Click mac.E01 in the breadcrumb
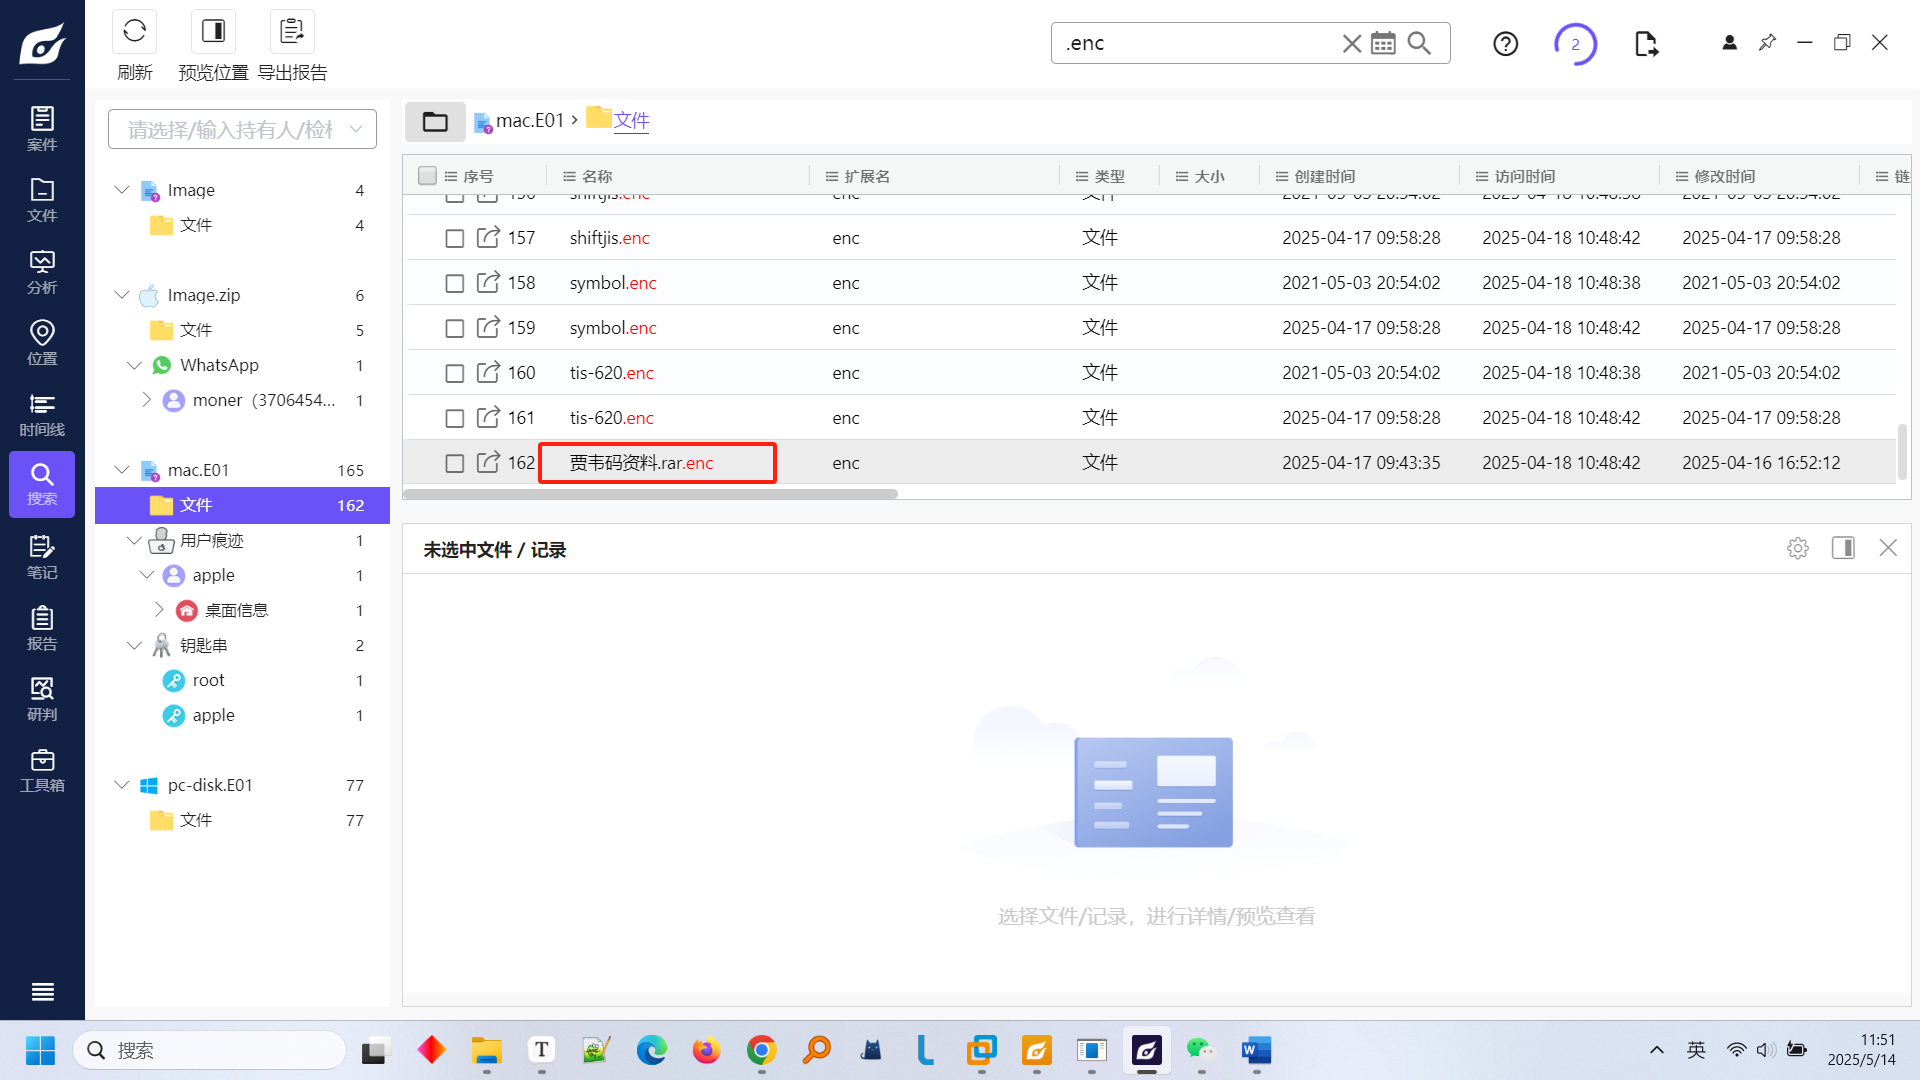Image resolution: width=1920 pixels, height=1080 pixels. pos(530,121)
